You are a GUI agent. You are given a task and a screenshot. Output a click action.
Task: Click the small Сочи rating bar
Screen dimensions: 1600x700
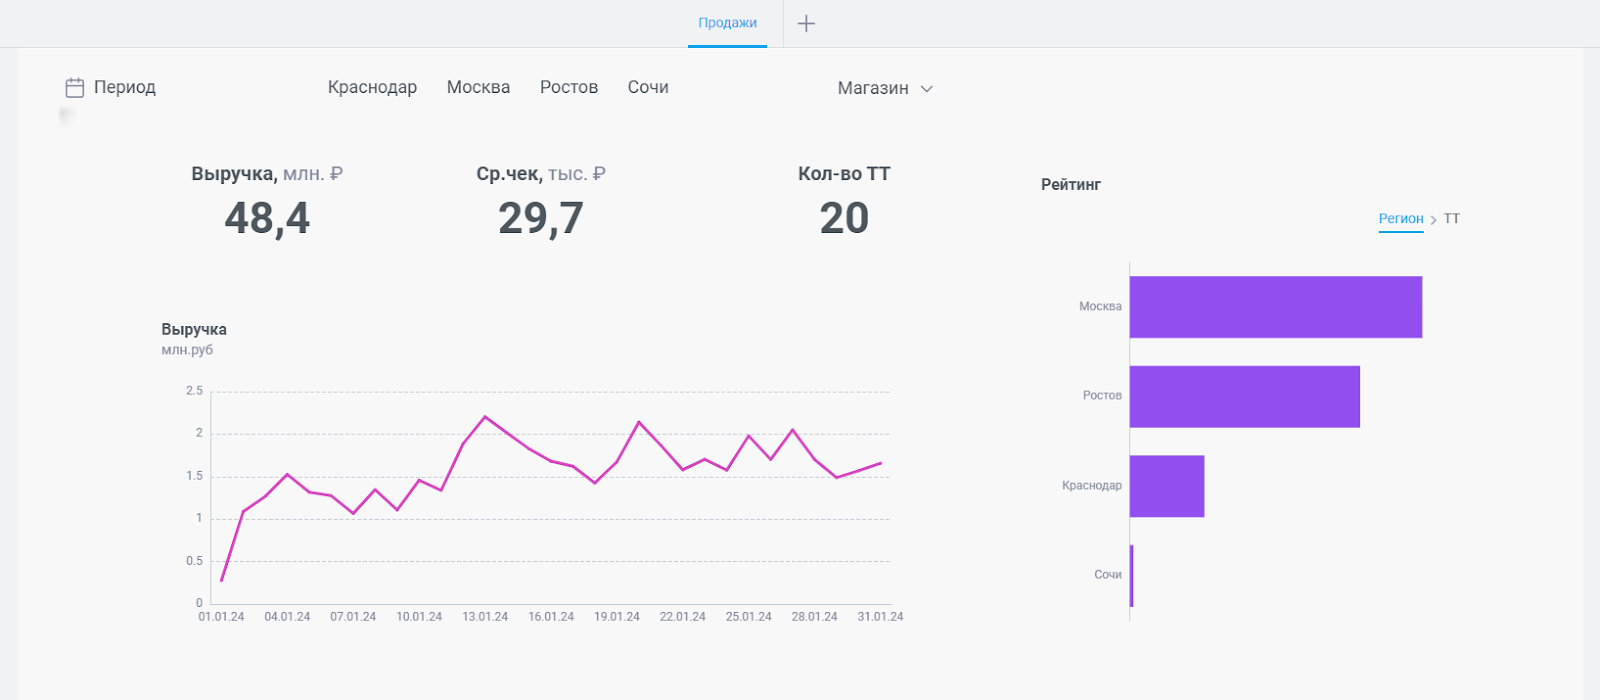[1131, 575]
